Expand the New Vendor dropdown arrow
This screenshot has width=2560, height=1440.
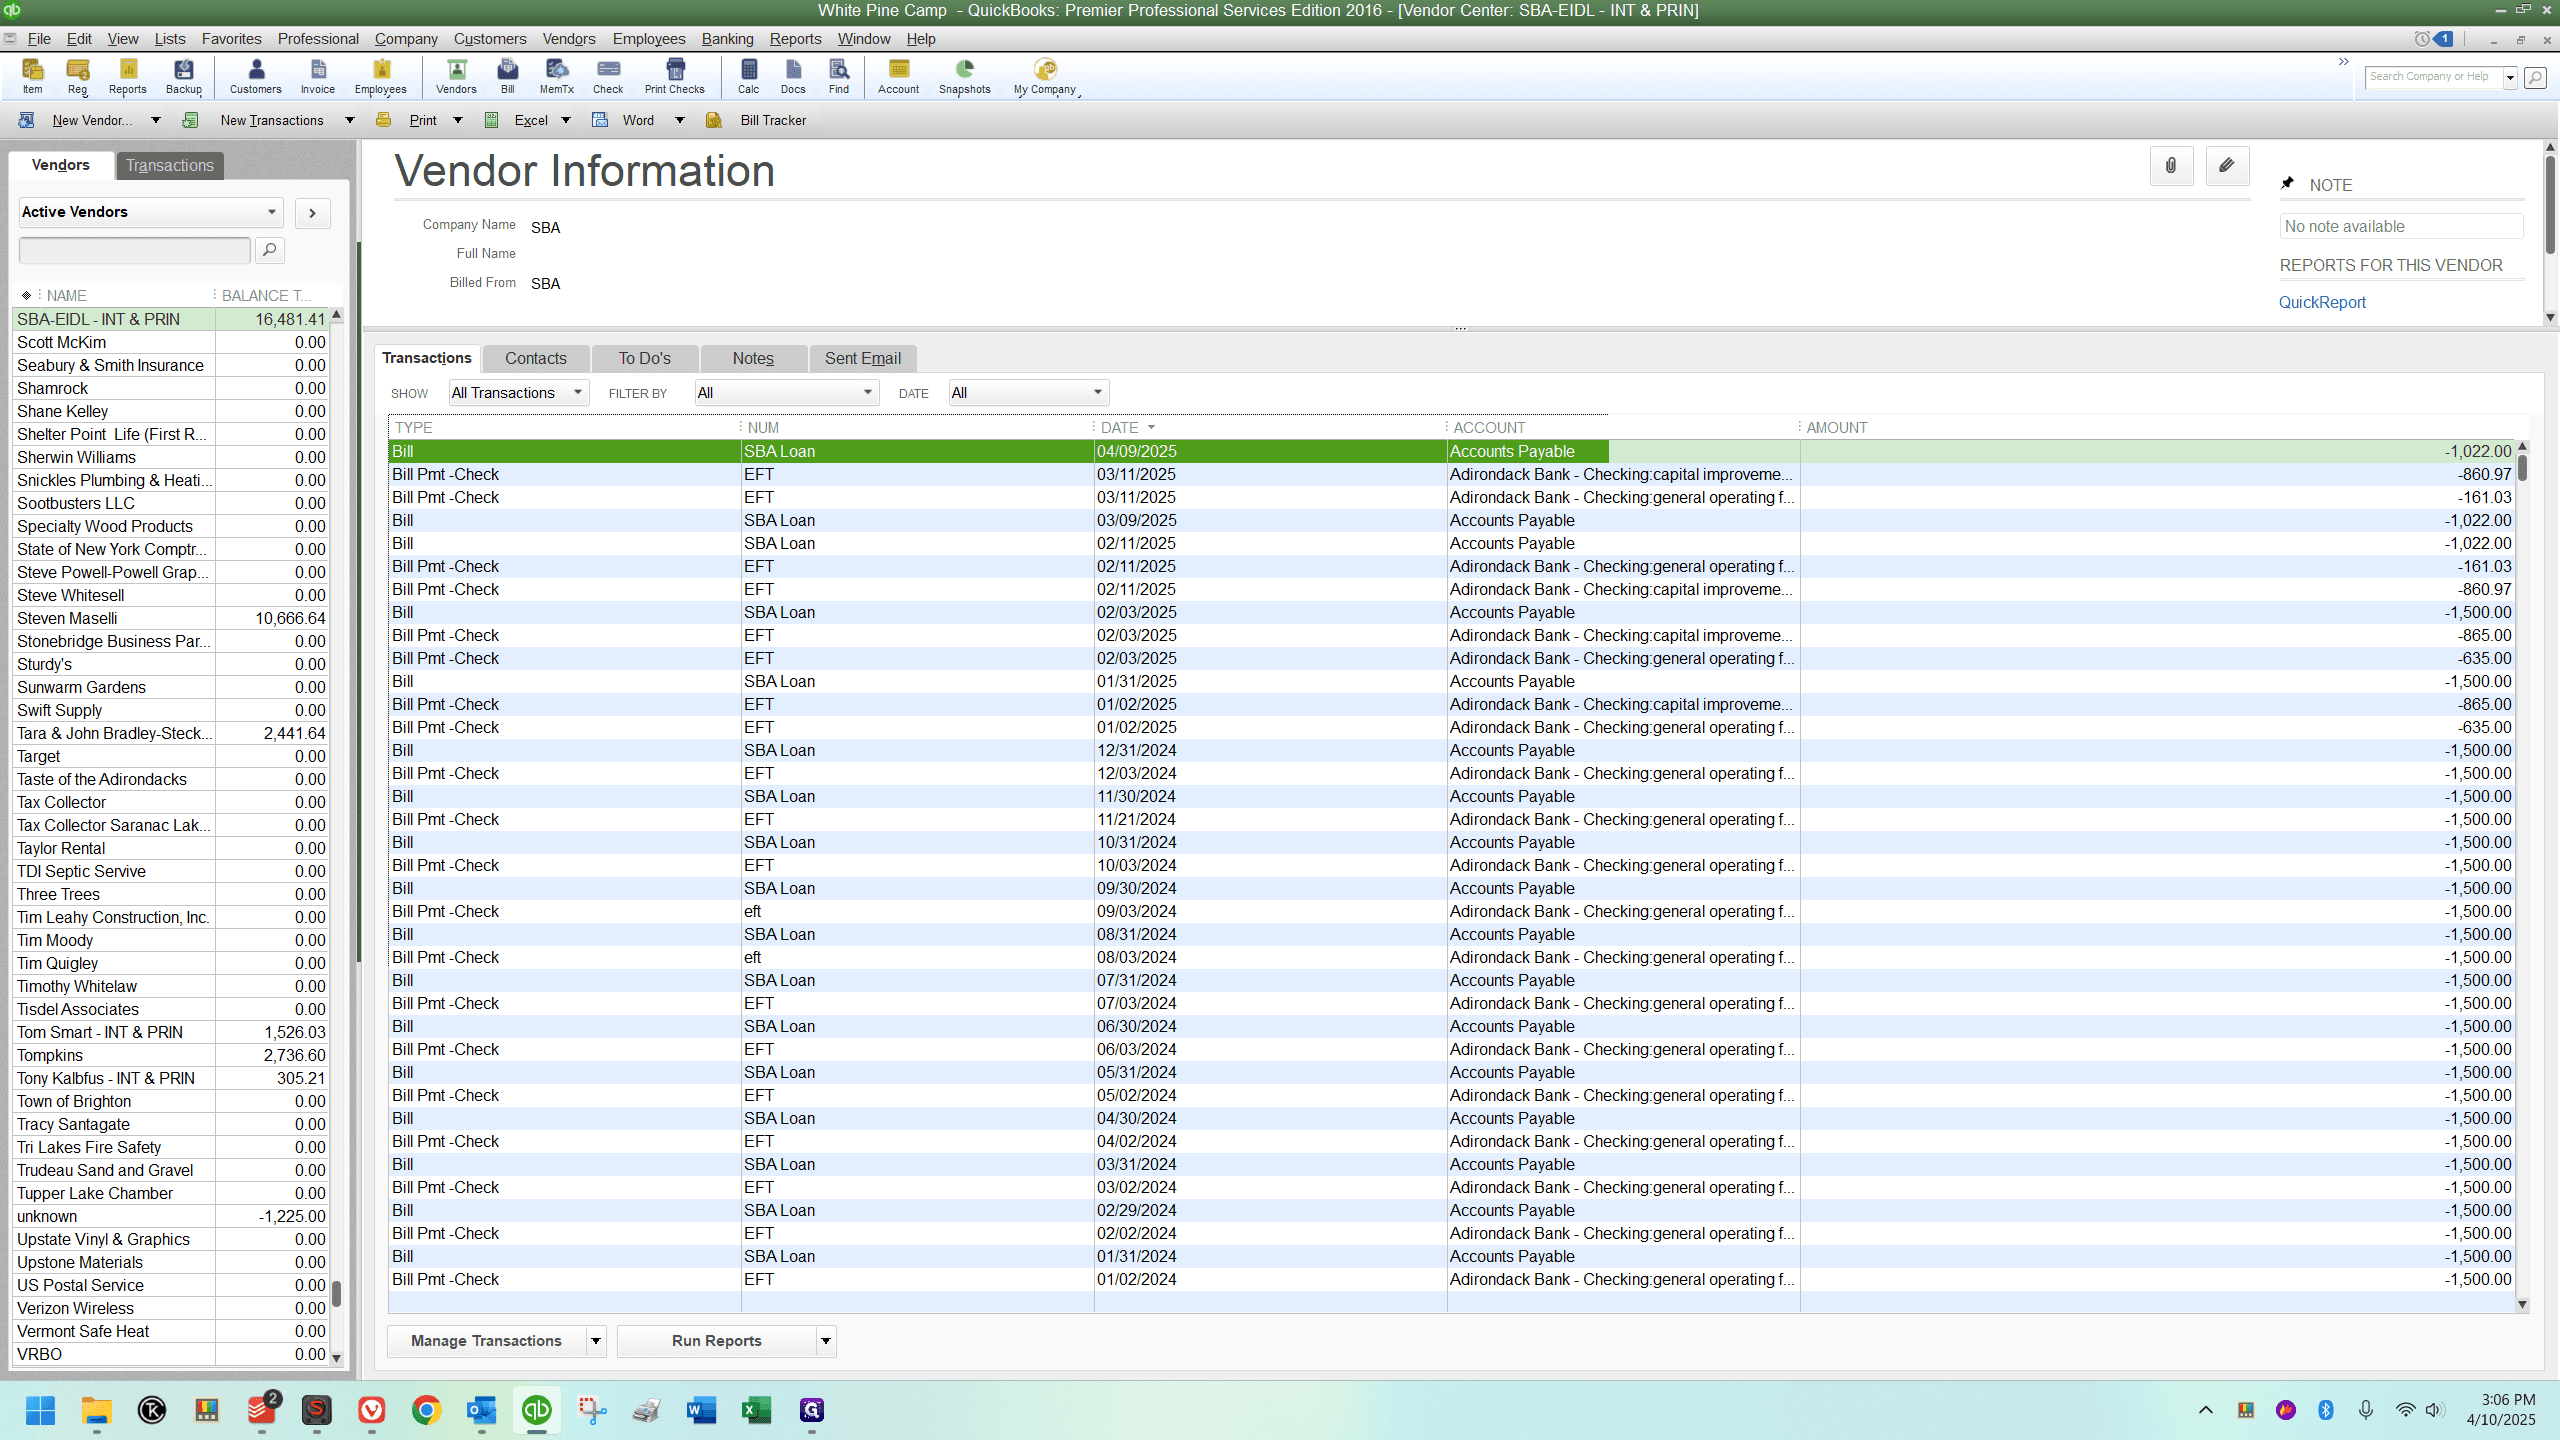[x=156, y=120]
